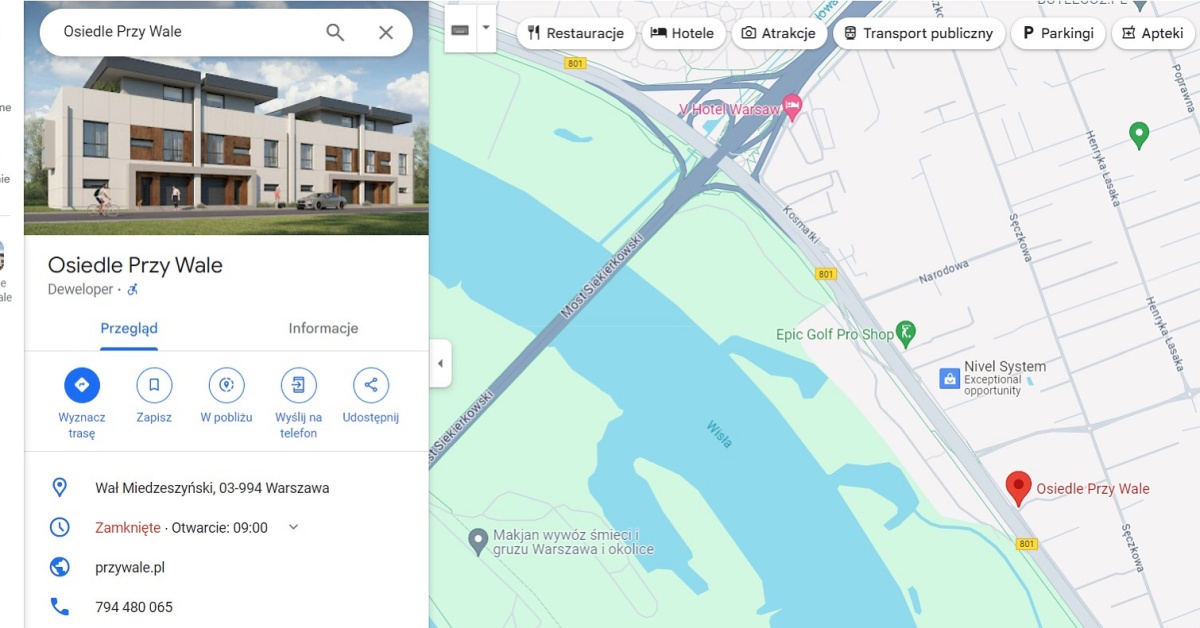
Task: Click the Wyznacz trasę directions icon
Action: coord(82,385)
